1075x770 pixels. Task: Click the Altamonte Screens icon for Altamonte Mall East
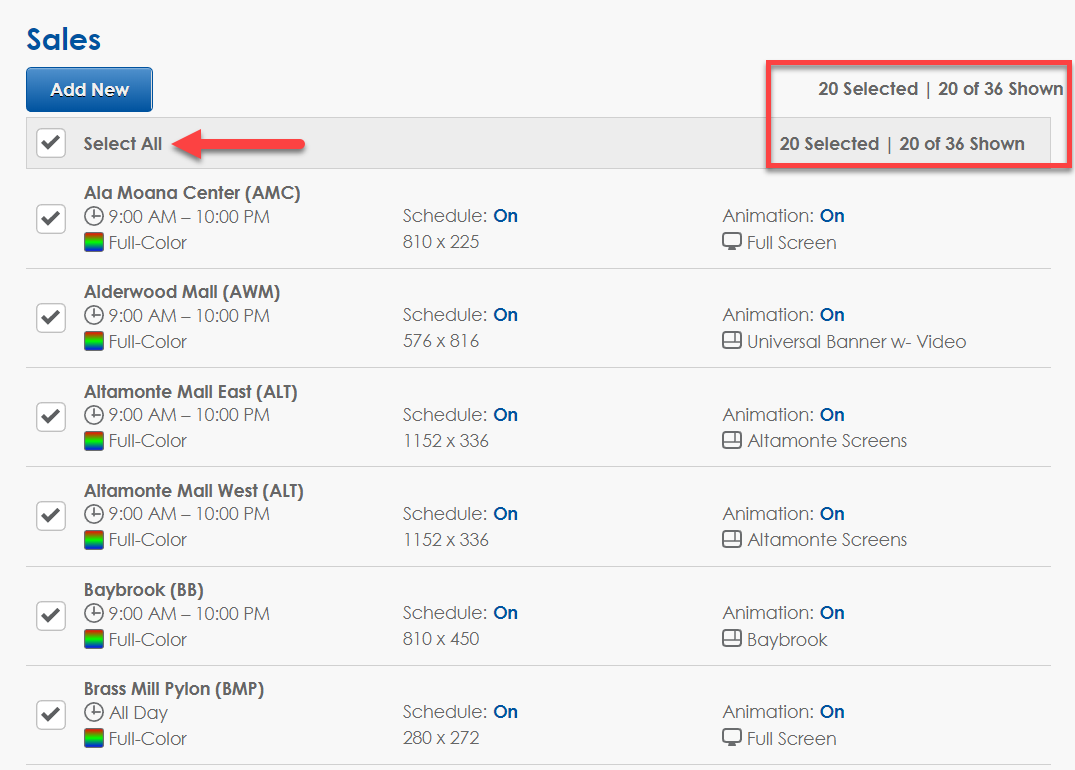tap(732, 440)
